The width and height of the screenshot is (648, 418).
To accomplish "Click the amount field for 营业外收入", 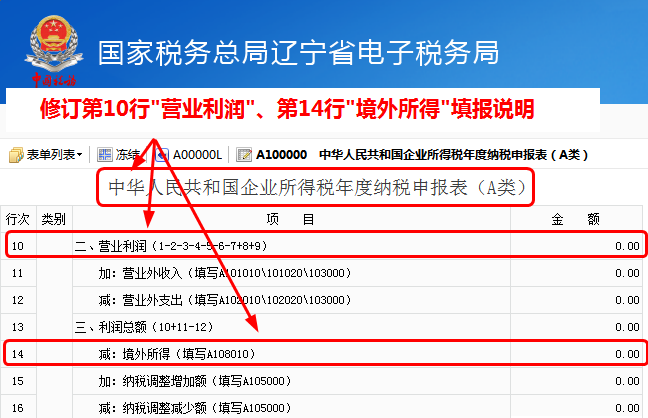I will pyautogui.click(x=577, y=273).
